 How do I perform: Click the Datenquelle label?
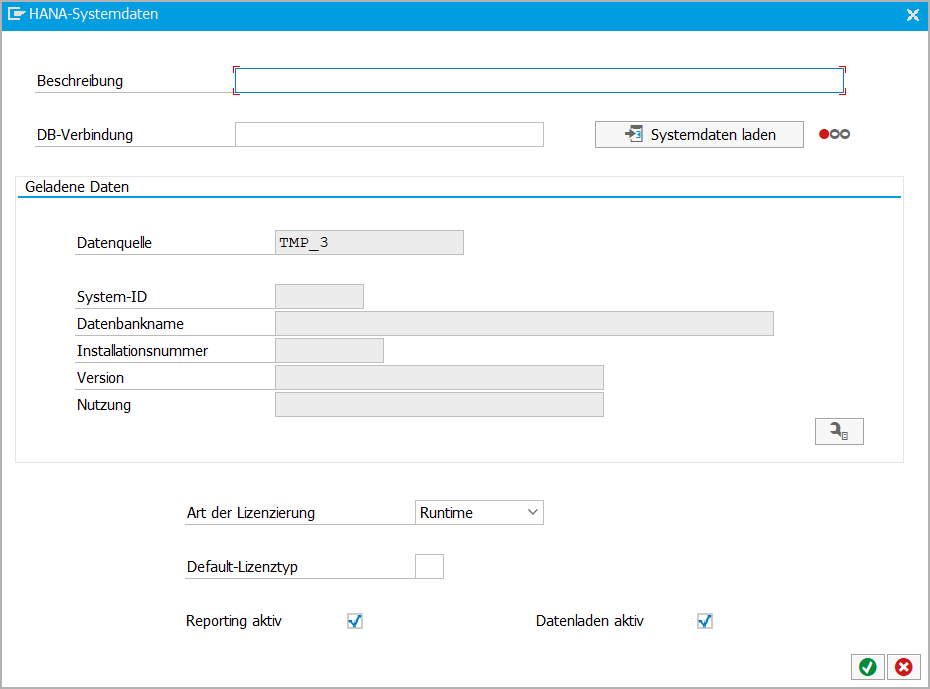coord(114,243)
